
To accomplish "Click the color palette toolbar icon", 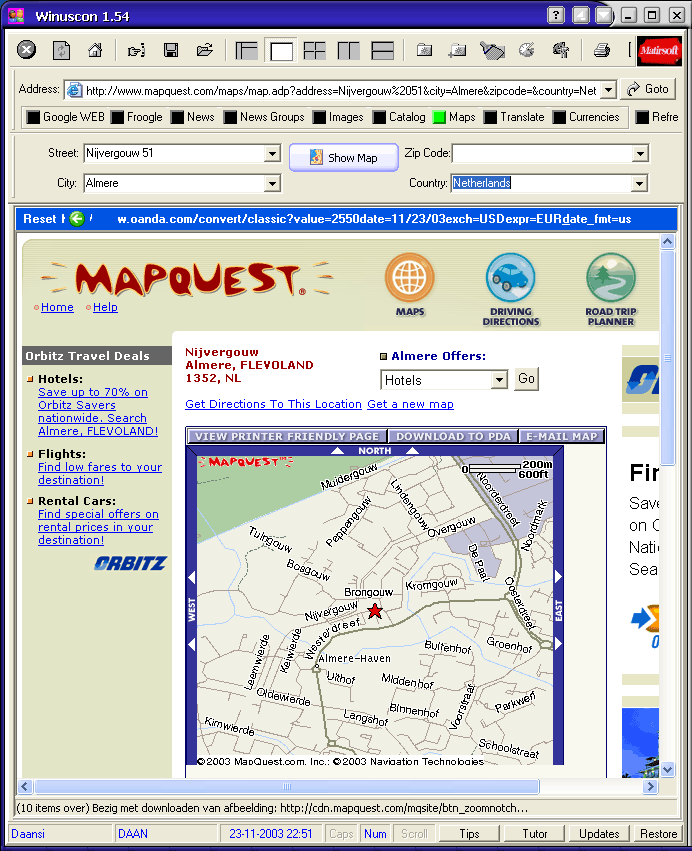I will (x=526, y=50).
